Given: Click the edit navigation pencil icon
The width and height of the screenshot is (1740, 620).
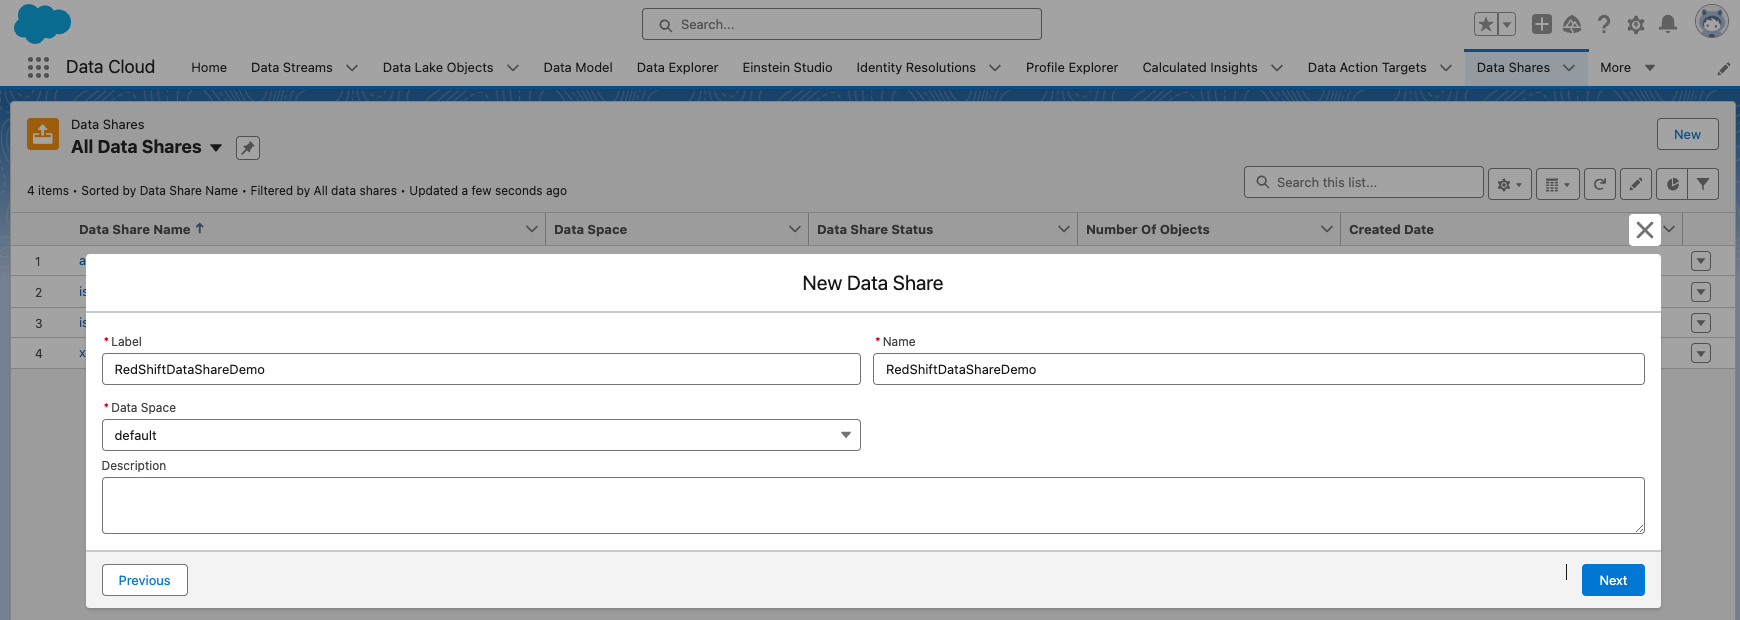Looking at the screenshot, I should [1723, 68].
